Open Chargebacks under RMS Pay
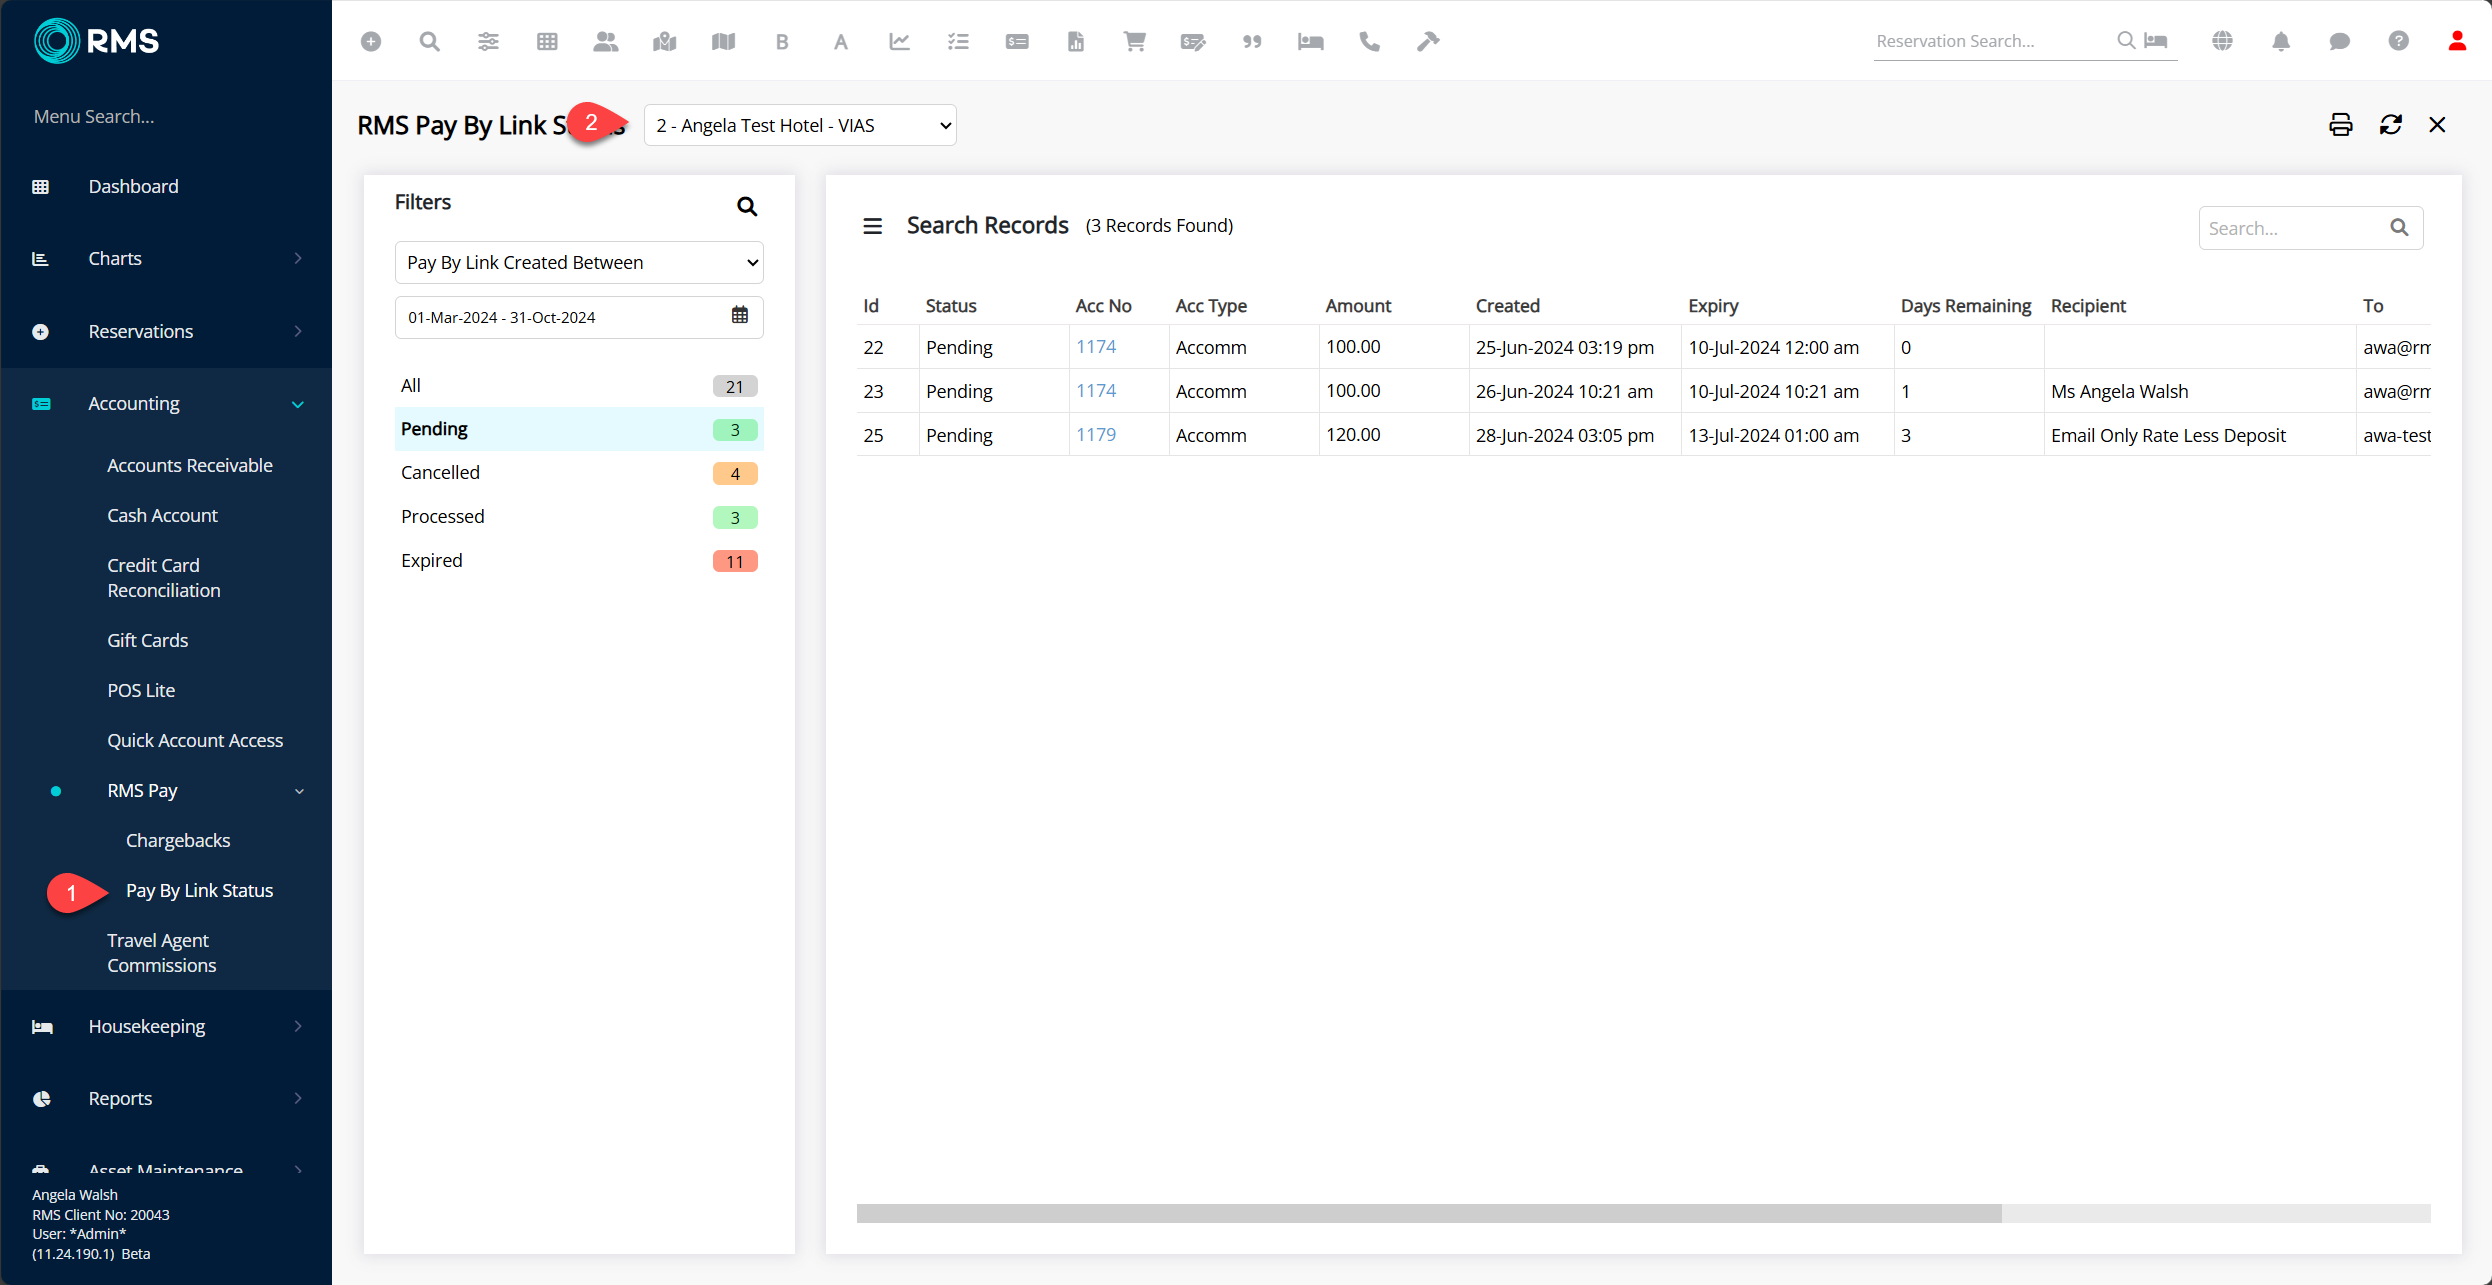2492x1285 pixels. pos(178,840)
